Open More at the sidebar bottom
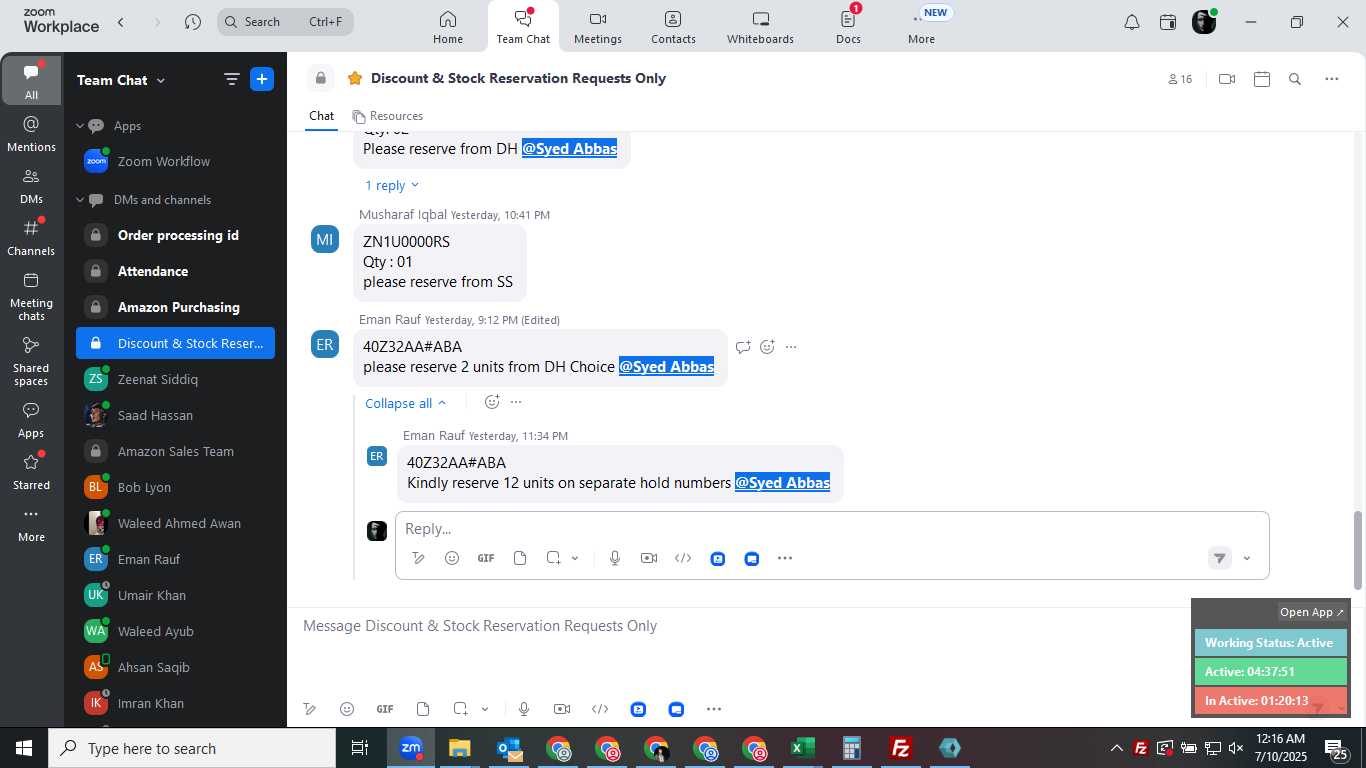 [x=31, y=525]
